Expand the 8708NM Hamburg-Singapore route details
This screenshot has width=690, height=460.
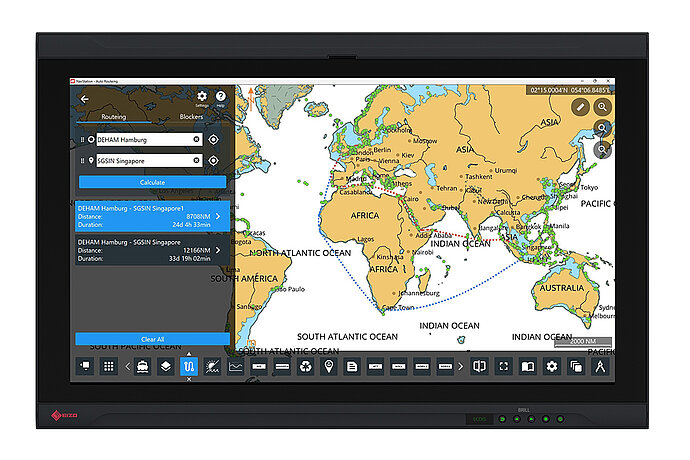pos(218,216)
